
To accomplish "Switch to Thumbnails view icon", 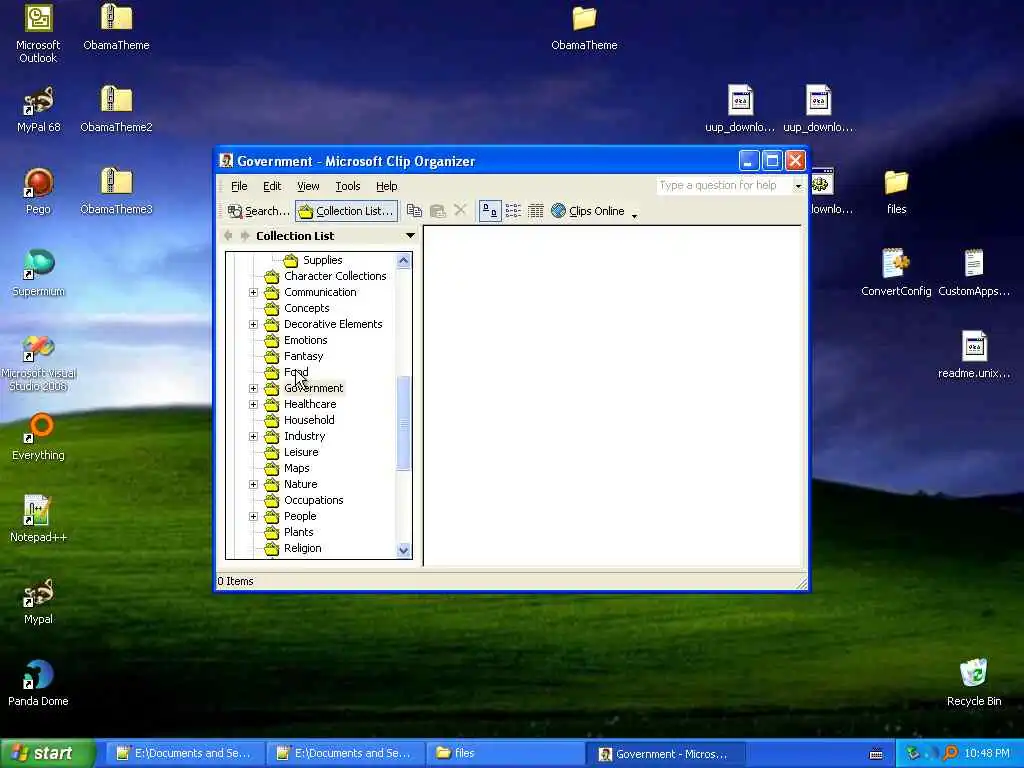I will pos(490,211).
